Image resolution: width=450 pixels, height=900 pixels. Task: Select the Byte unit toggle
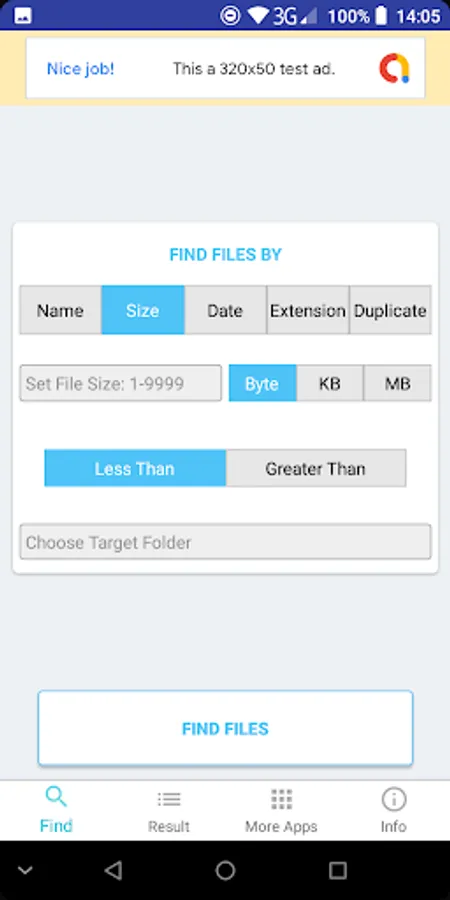point(262,383)
